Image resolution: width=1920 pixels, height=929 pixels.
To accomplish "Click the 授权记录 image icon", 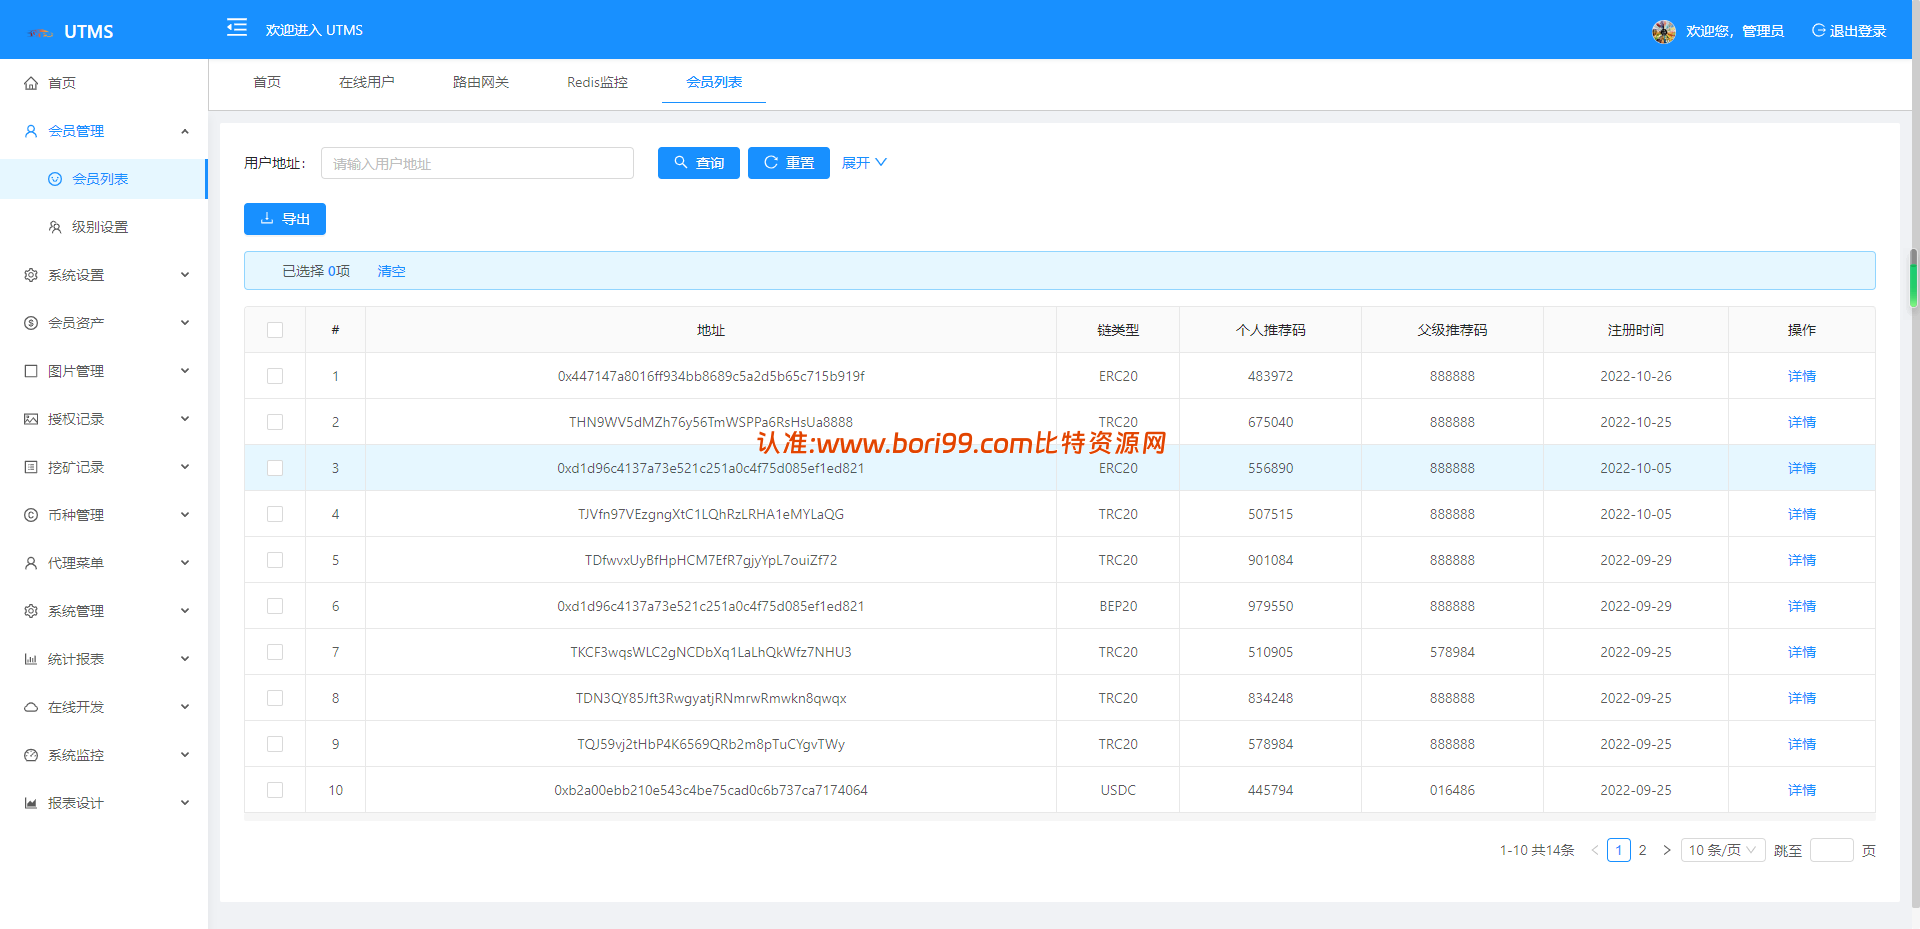I will [x=31, y=419].
